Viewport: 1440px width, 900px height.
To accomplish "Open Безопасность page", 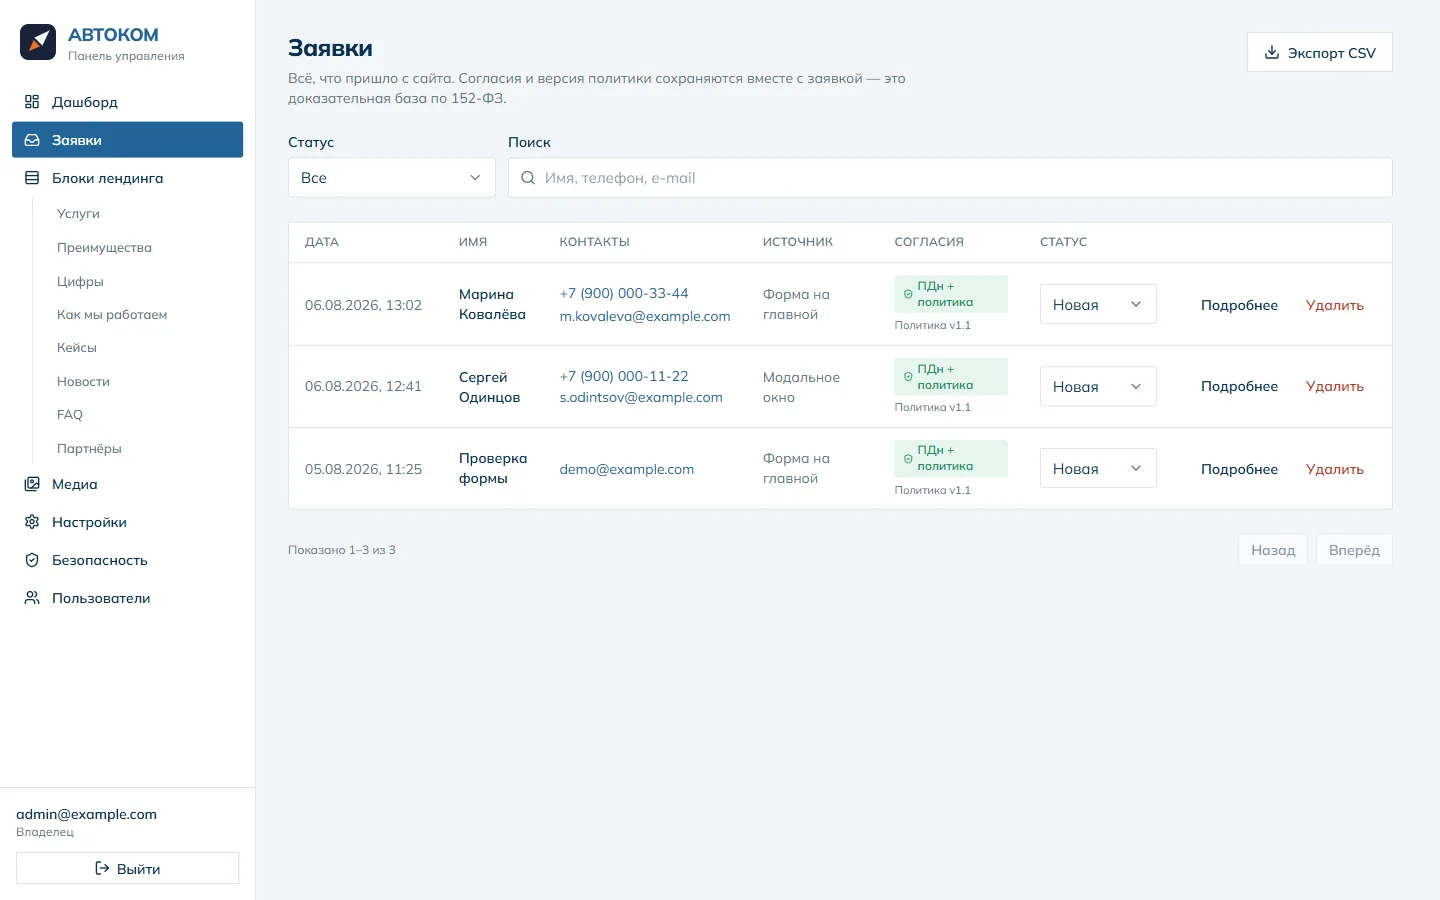I will click(x=127, y=560).
